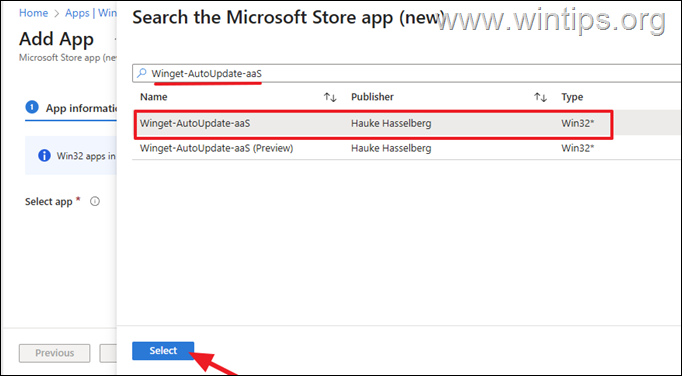Click the Winget-AutoUpdate-aaS search field
The height and width of the screenshot is (376, 682).
407,74
